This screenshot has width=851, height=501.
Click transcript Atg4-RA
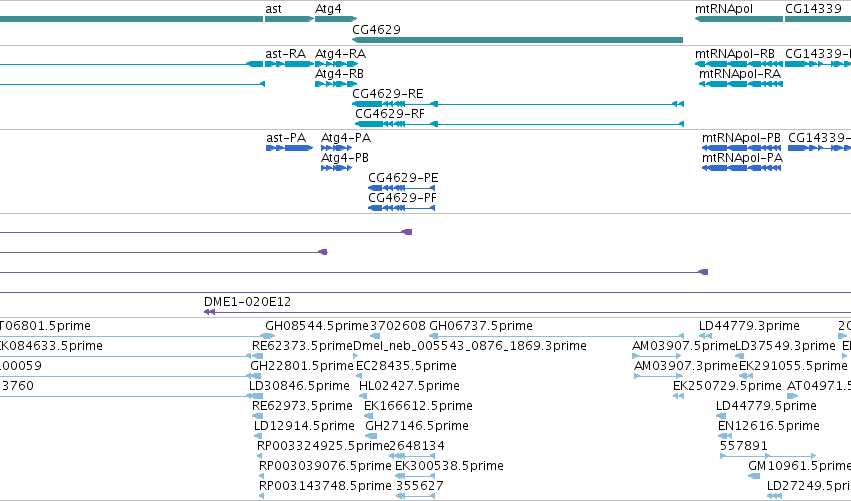pyautogui.click(x=340, y=54)
